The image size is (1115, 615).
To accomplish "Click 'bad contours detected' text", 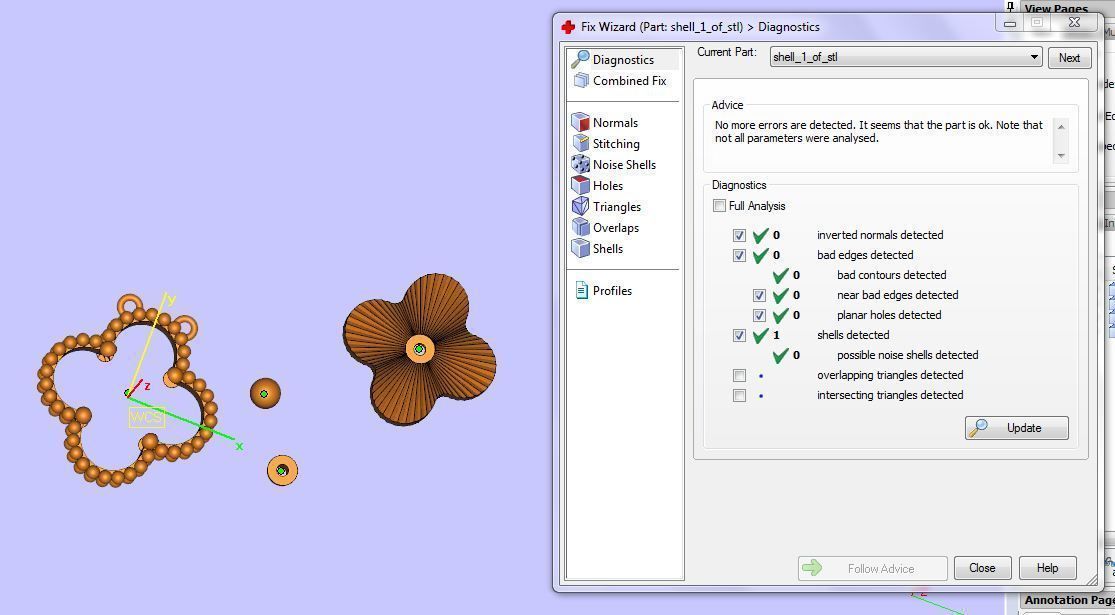I will point(891,275).
